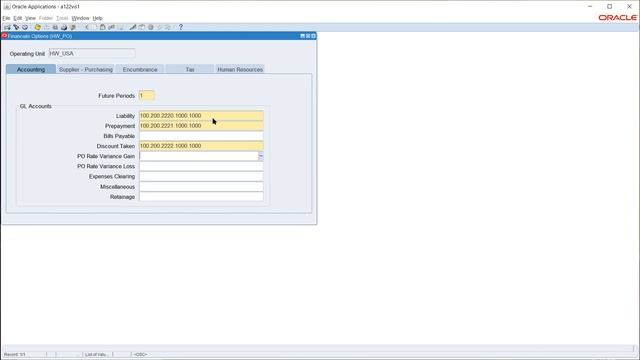Image resolution: width=640 pixels, height=360 pixels.
Task: Minimize the Financials Options inner window
Action: coord(302,36)
